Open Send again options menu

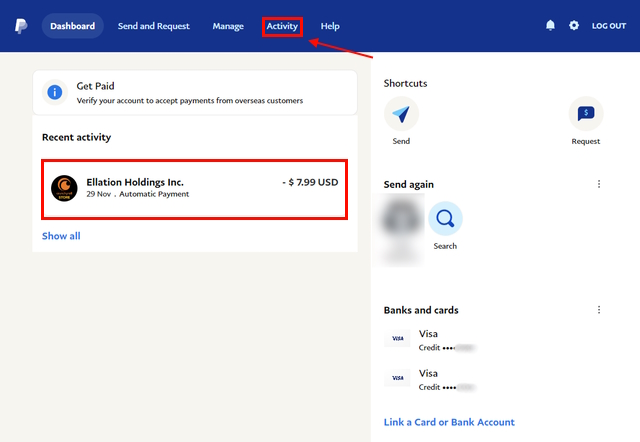tap(599, 184)
